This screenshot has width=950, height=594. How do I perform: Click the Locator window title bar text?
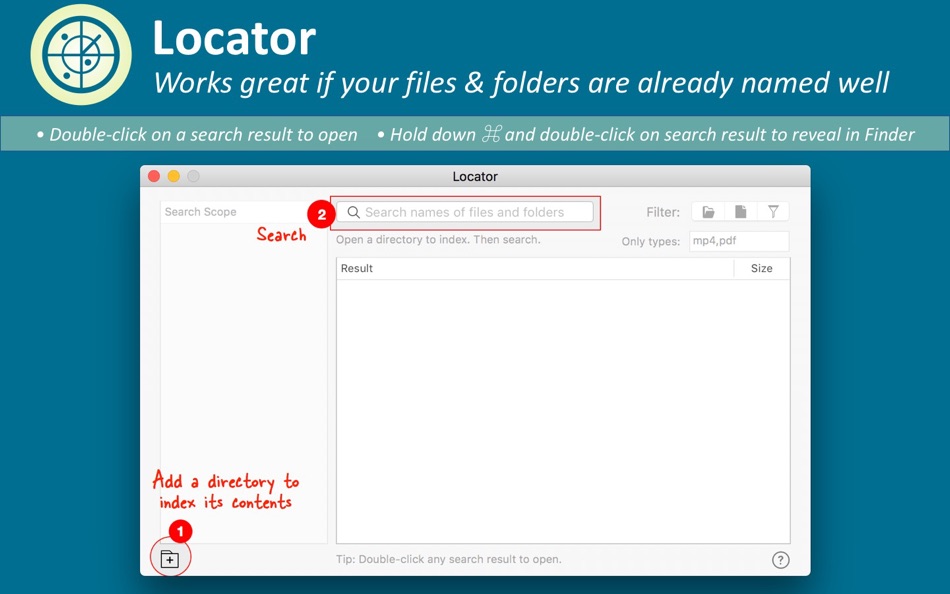pyautogui.click(x=475, y=176)
